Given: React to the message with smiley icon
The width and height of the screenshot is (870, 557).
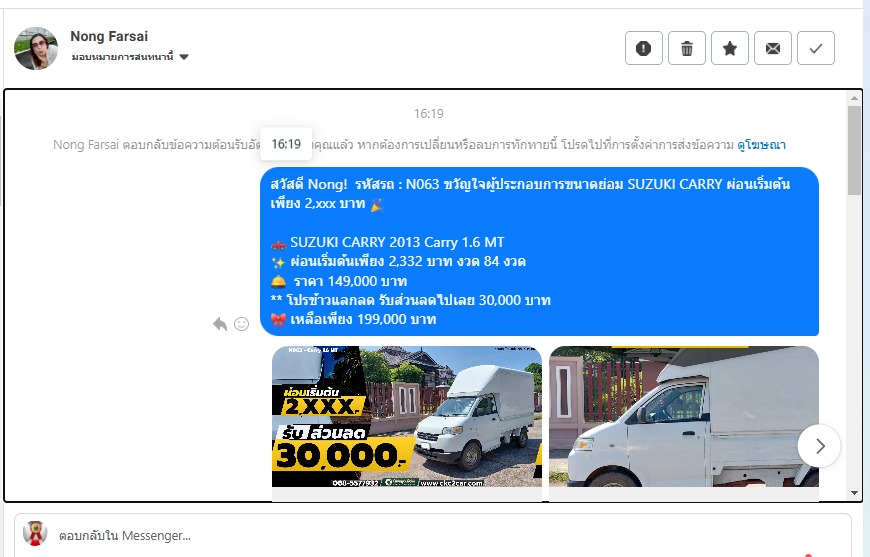Looking at the screenshot, I should point(241,323).
